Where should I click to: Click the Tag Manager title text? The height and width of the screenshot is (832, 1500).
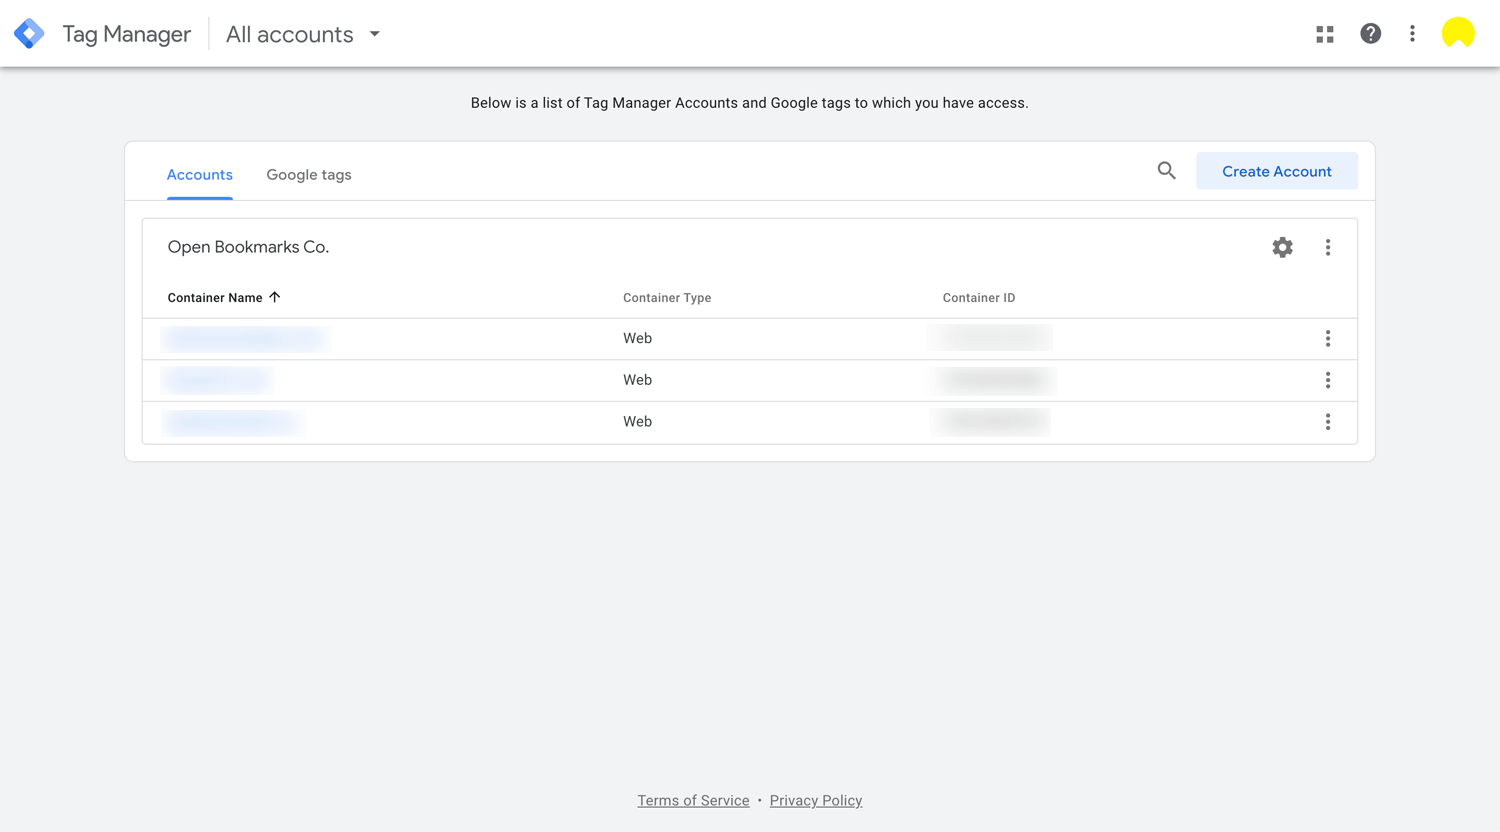(126, 34)
